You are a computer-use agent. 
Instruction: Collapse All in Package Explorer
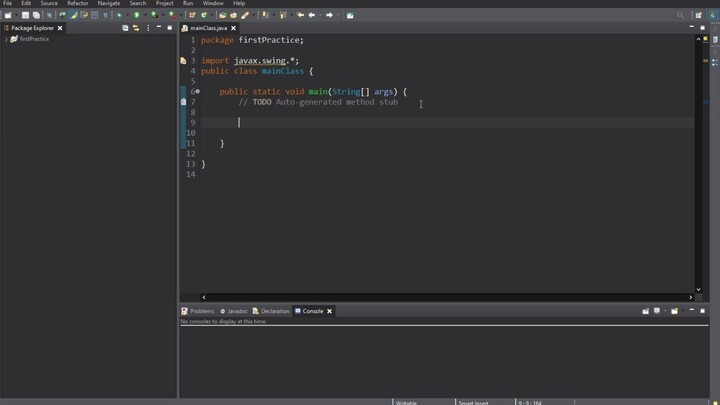tap(125, 28)
